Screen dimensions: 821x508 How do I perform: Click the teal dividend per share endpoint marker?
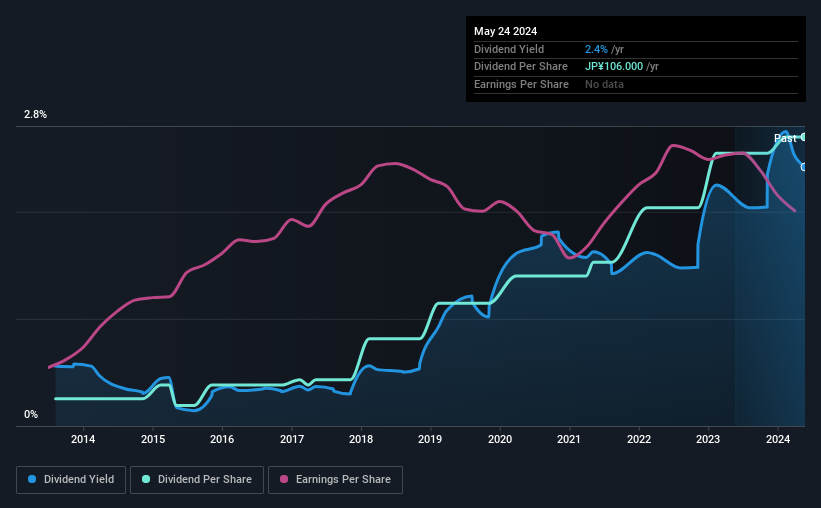pos(804,137)
